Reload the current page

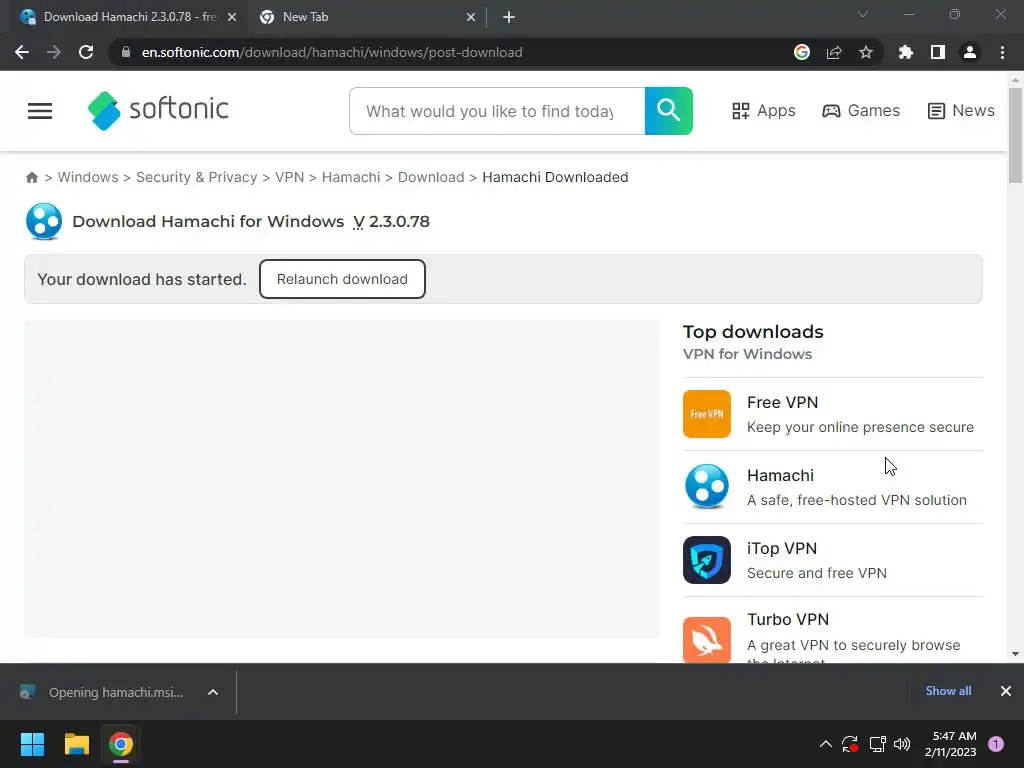(x=86, y=52)
